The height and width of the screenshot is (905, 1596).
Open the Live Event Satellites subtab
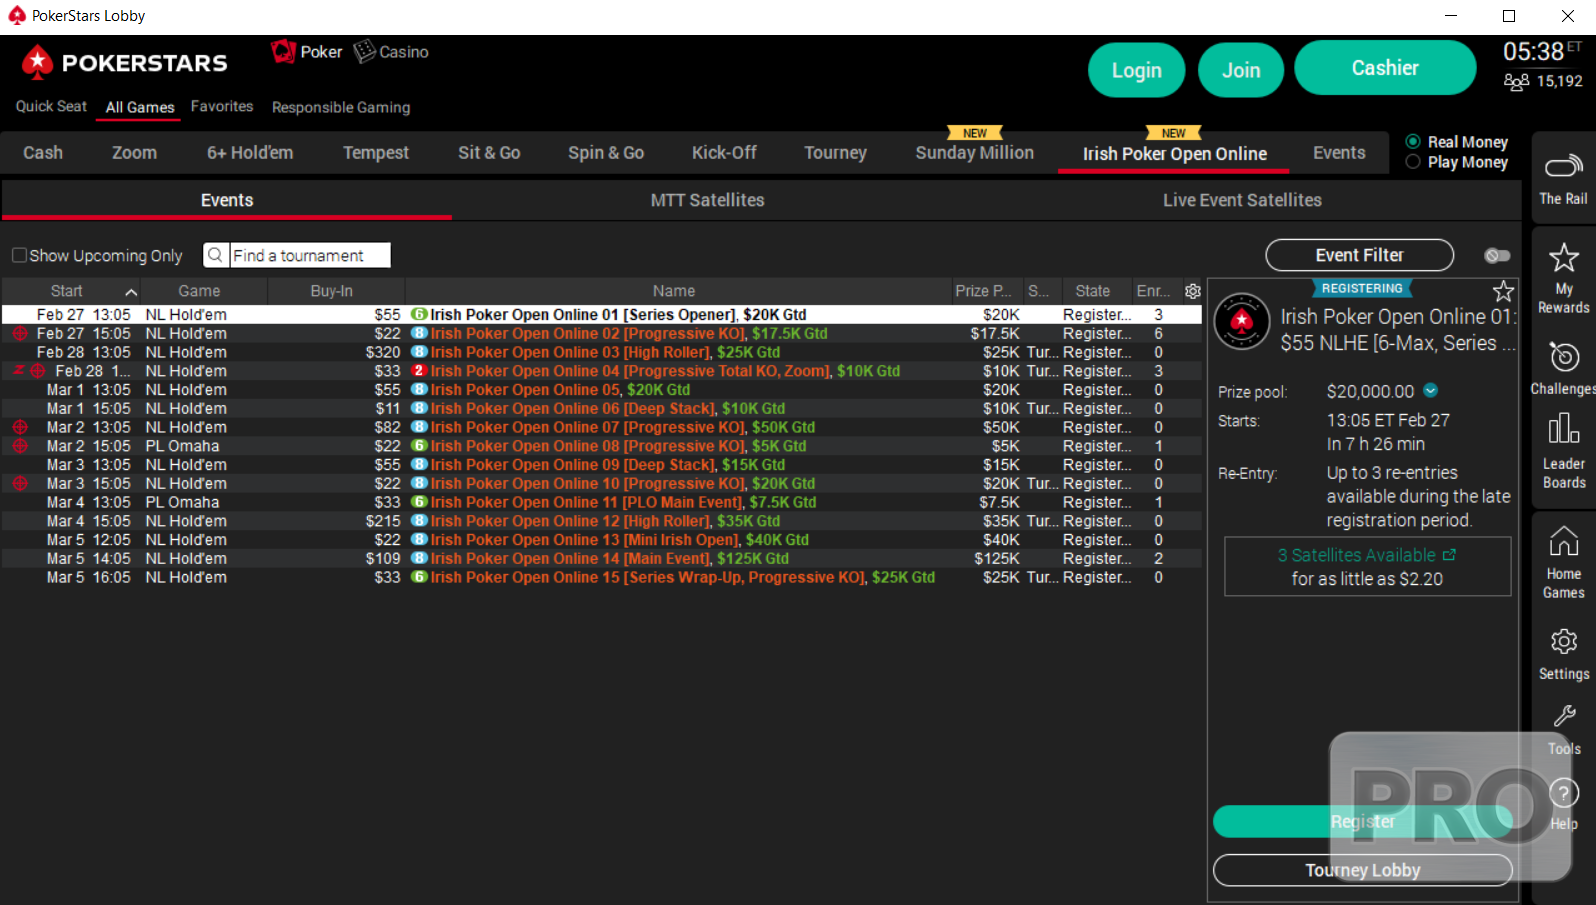coord(1242,200)
